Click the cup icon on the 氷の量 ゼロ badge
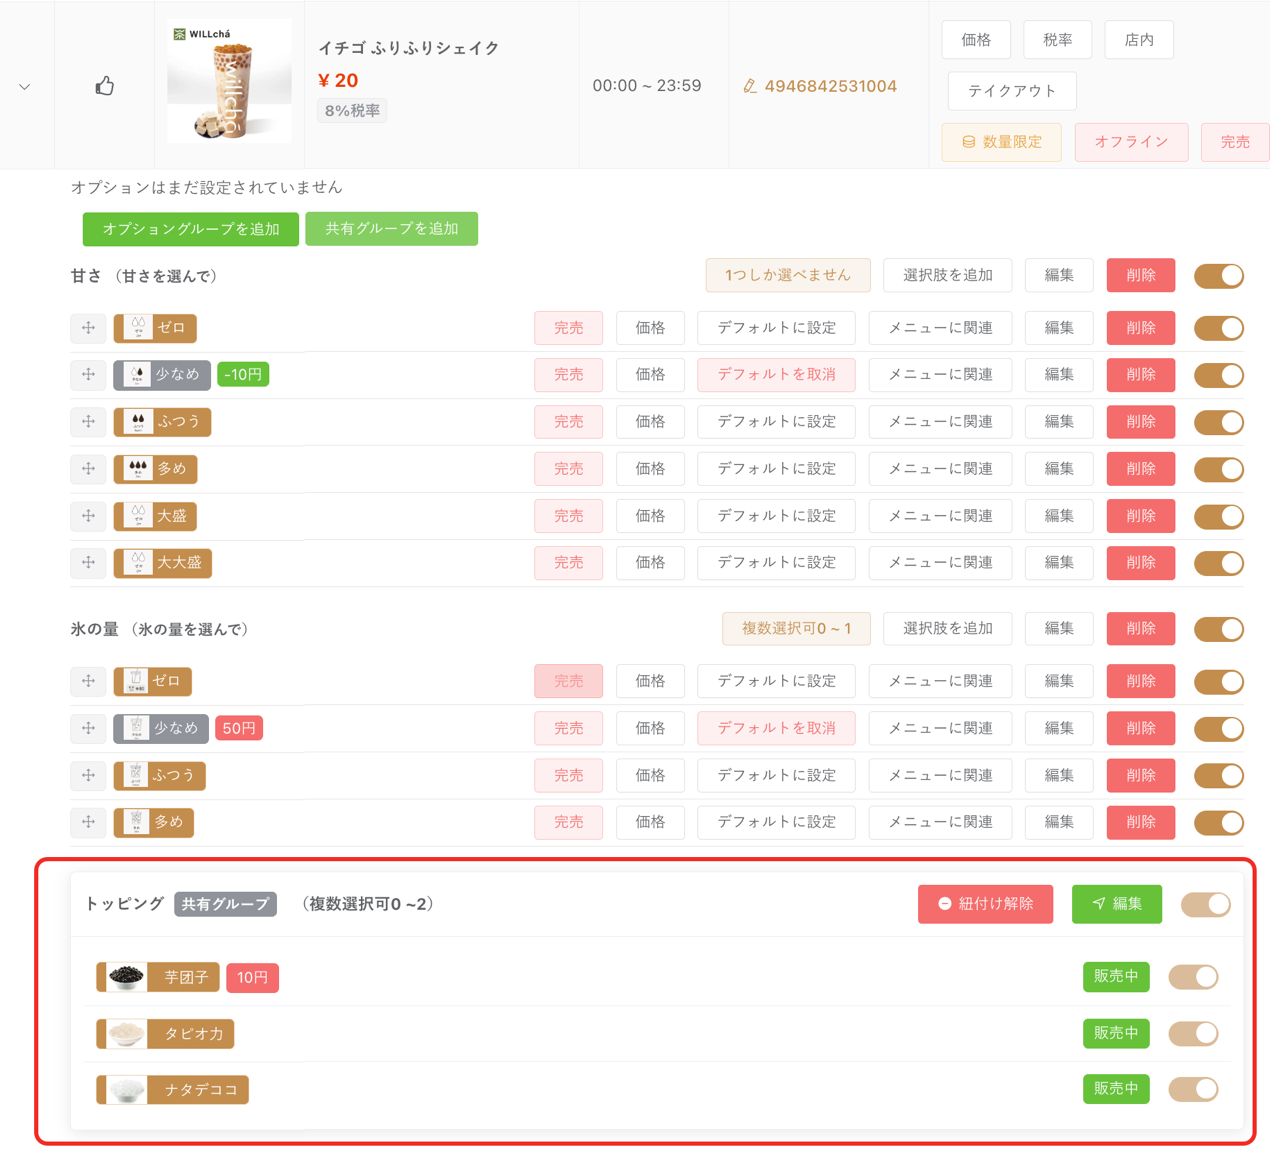 [137, 681]
